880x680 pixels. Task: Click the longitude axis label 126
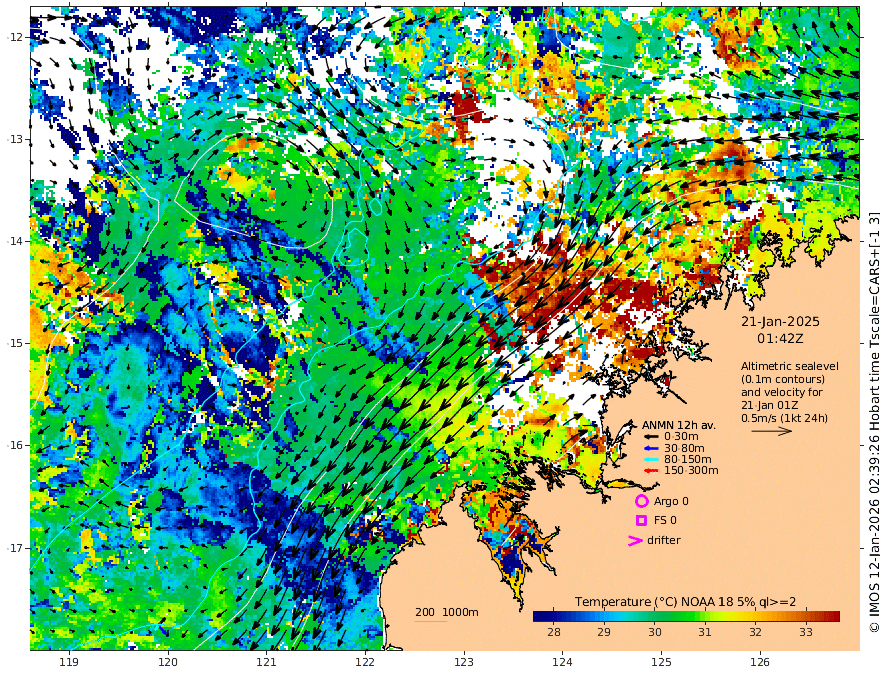pos(760,662)
